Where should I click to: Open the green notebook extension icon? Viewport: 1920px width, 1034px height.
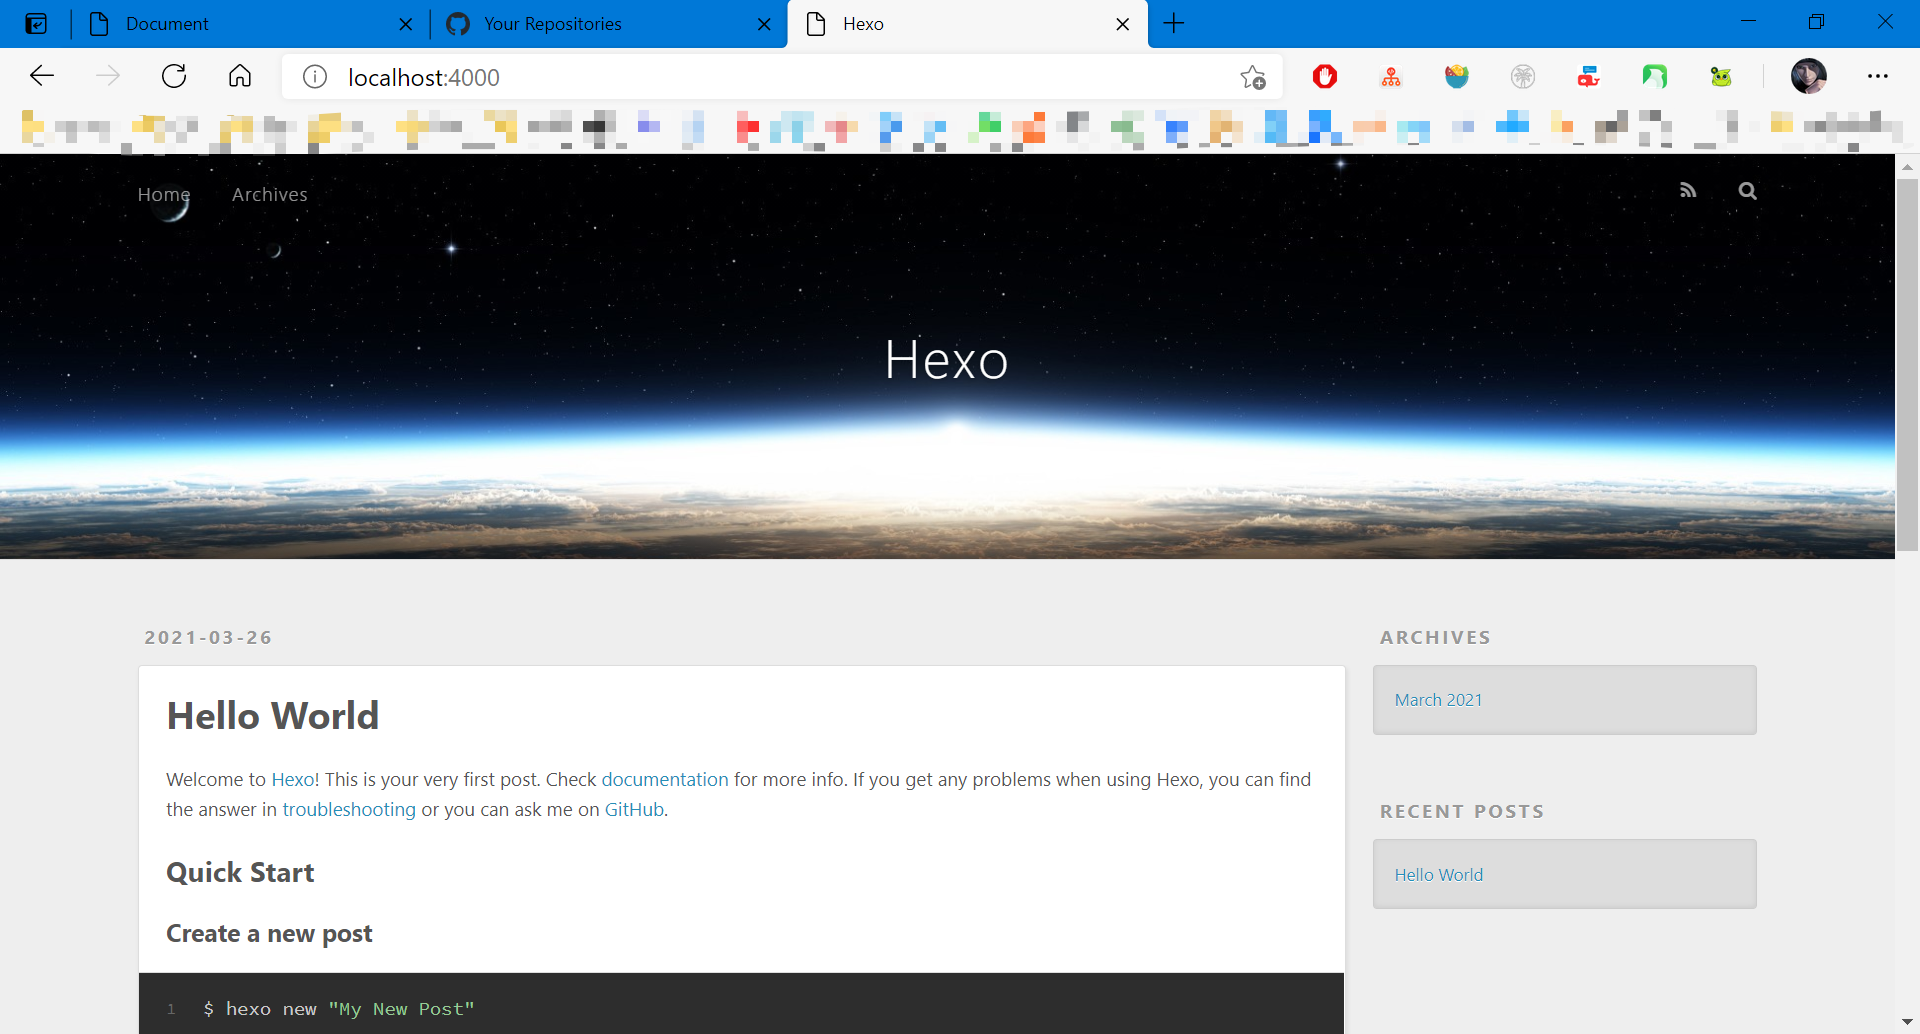click(x=1655, y=76)
